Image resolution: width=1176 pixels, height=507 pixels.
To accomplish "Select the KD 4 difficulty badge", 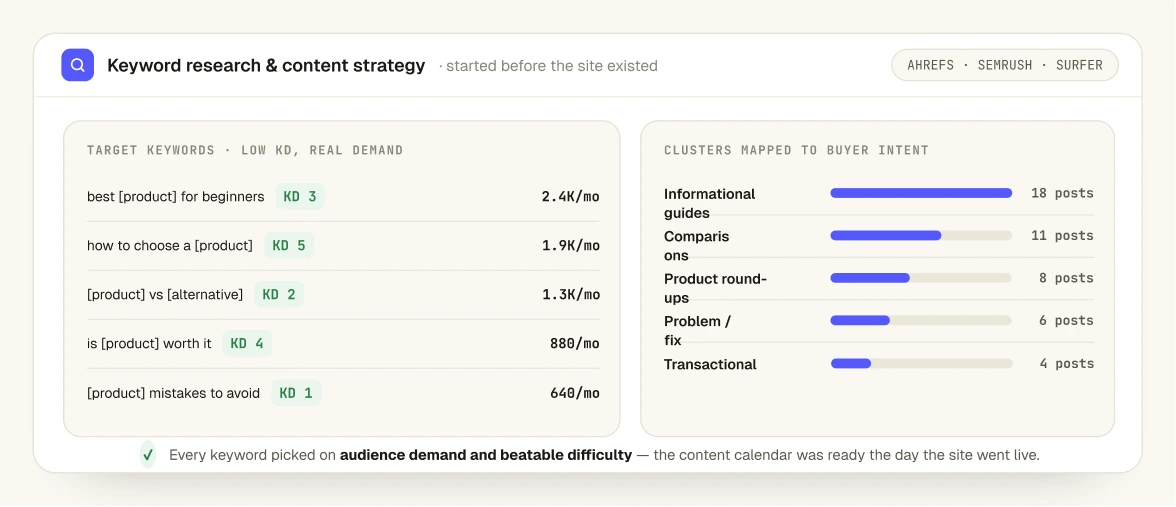I will point(247,344).
